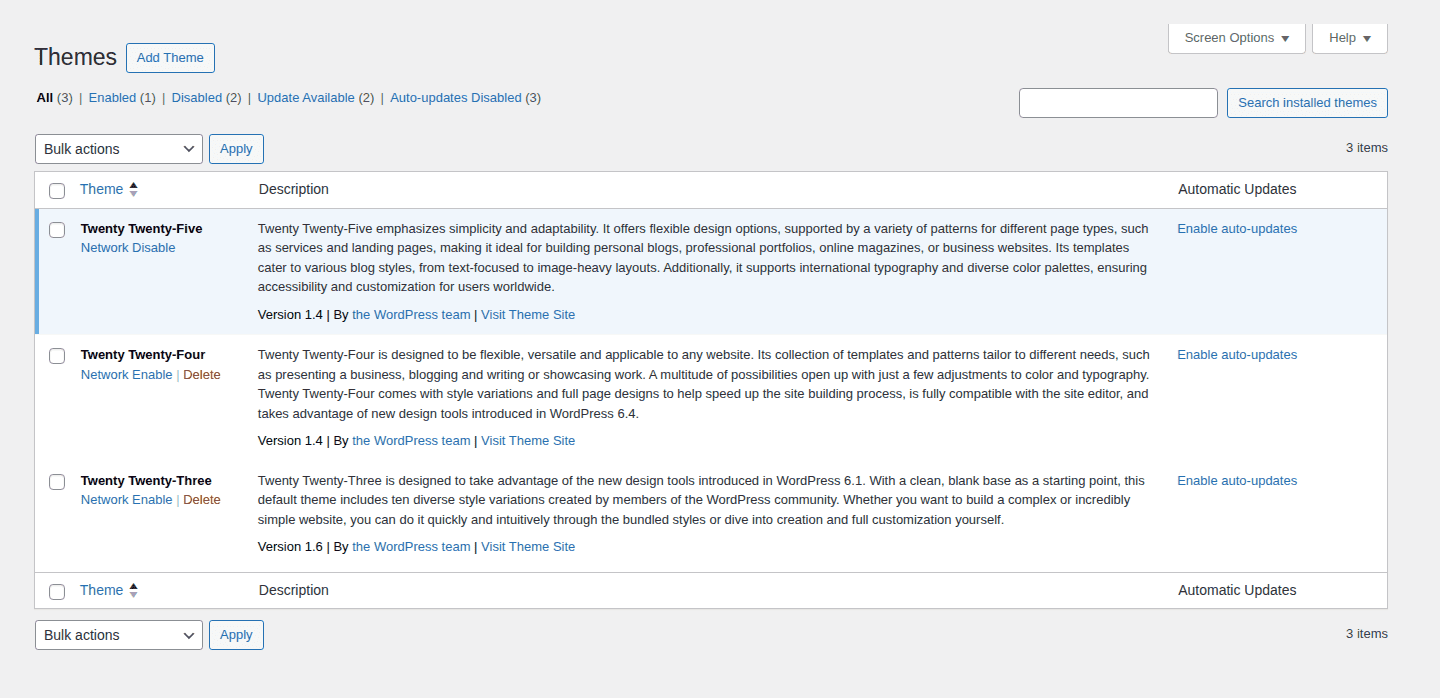Sort by Theme column in header
The image size is (1440, 698).
click(x=101, y=189)
